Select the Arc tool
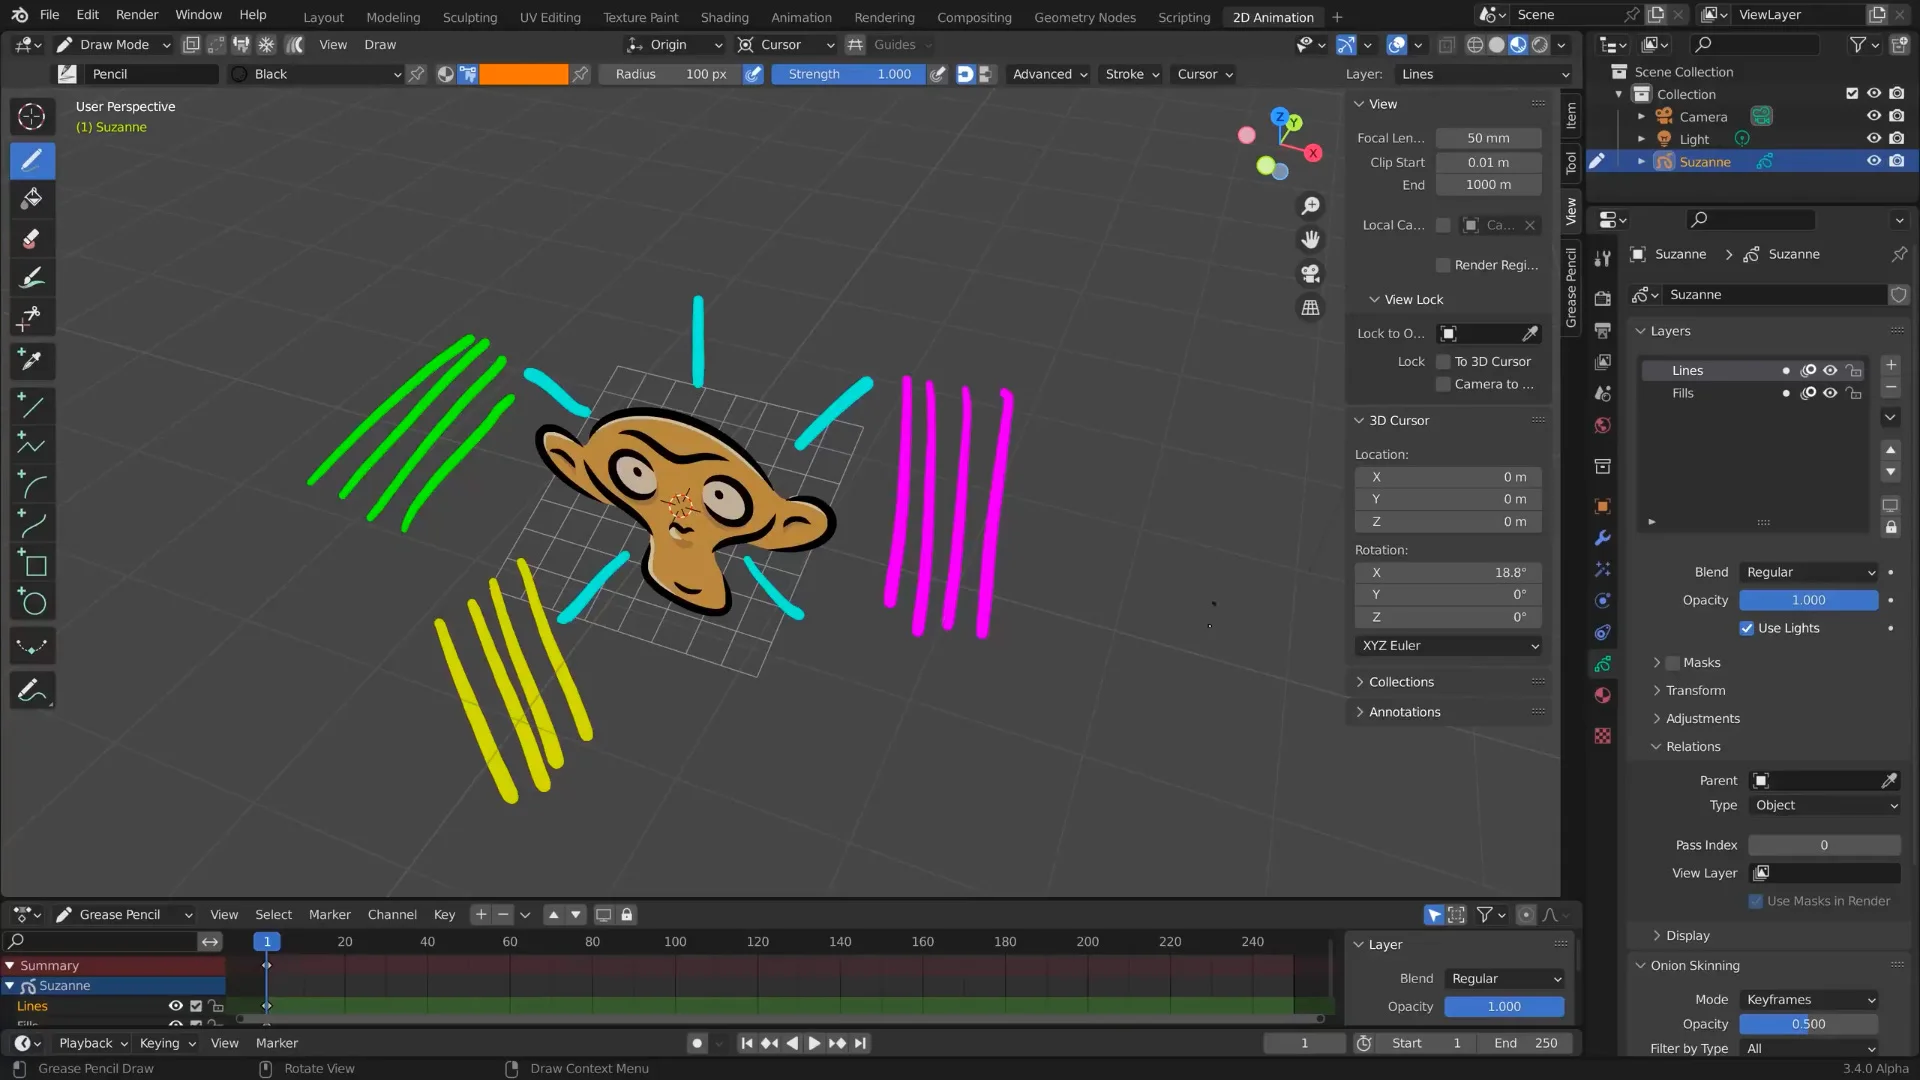This screenshot has width=1920, height=1080. 32,484
